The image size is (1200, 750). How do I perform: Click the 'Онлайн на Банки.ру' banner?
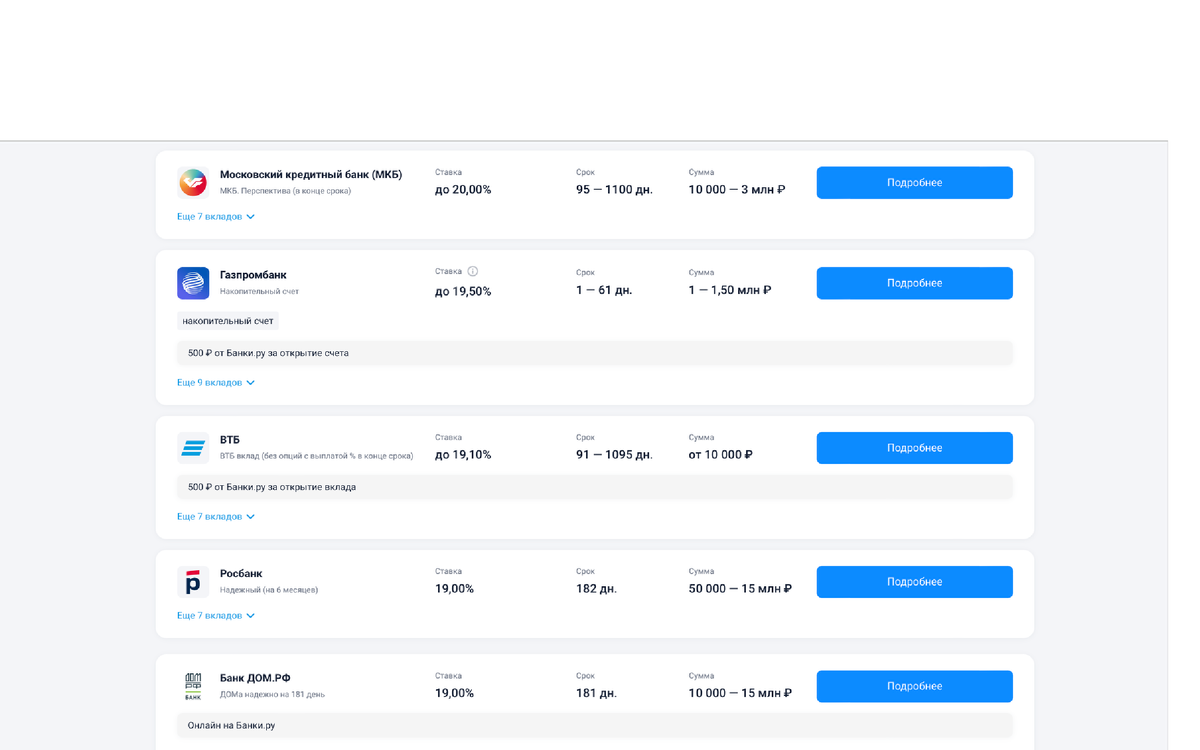point(595,725)
